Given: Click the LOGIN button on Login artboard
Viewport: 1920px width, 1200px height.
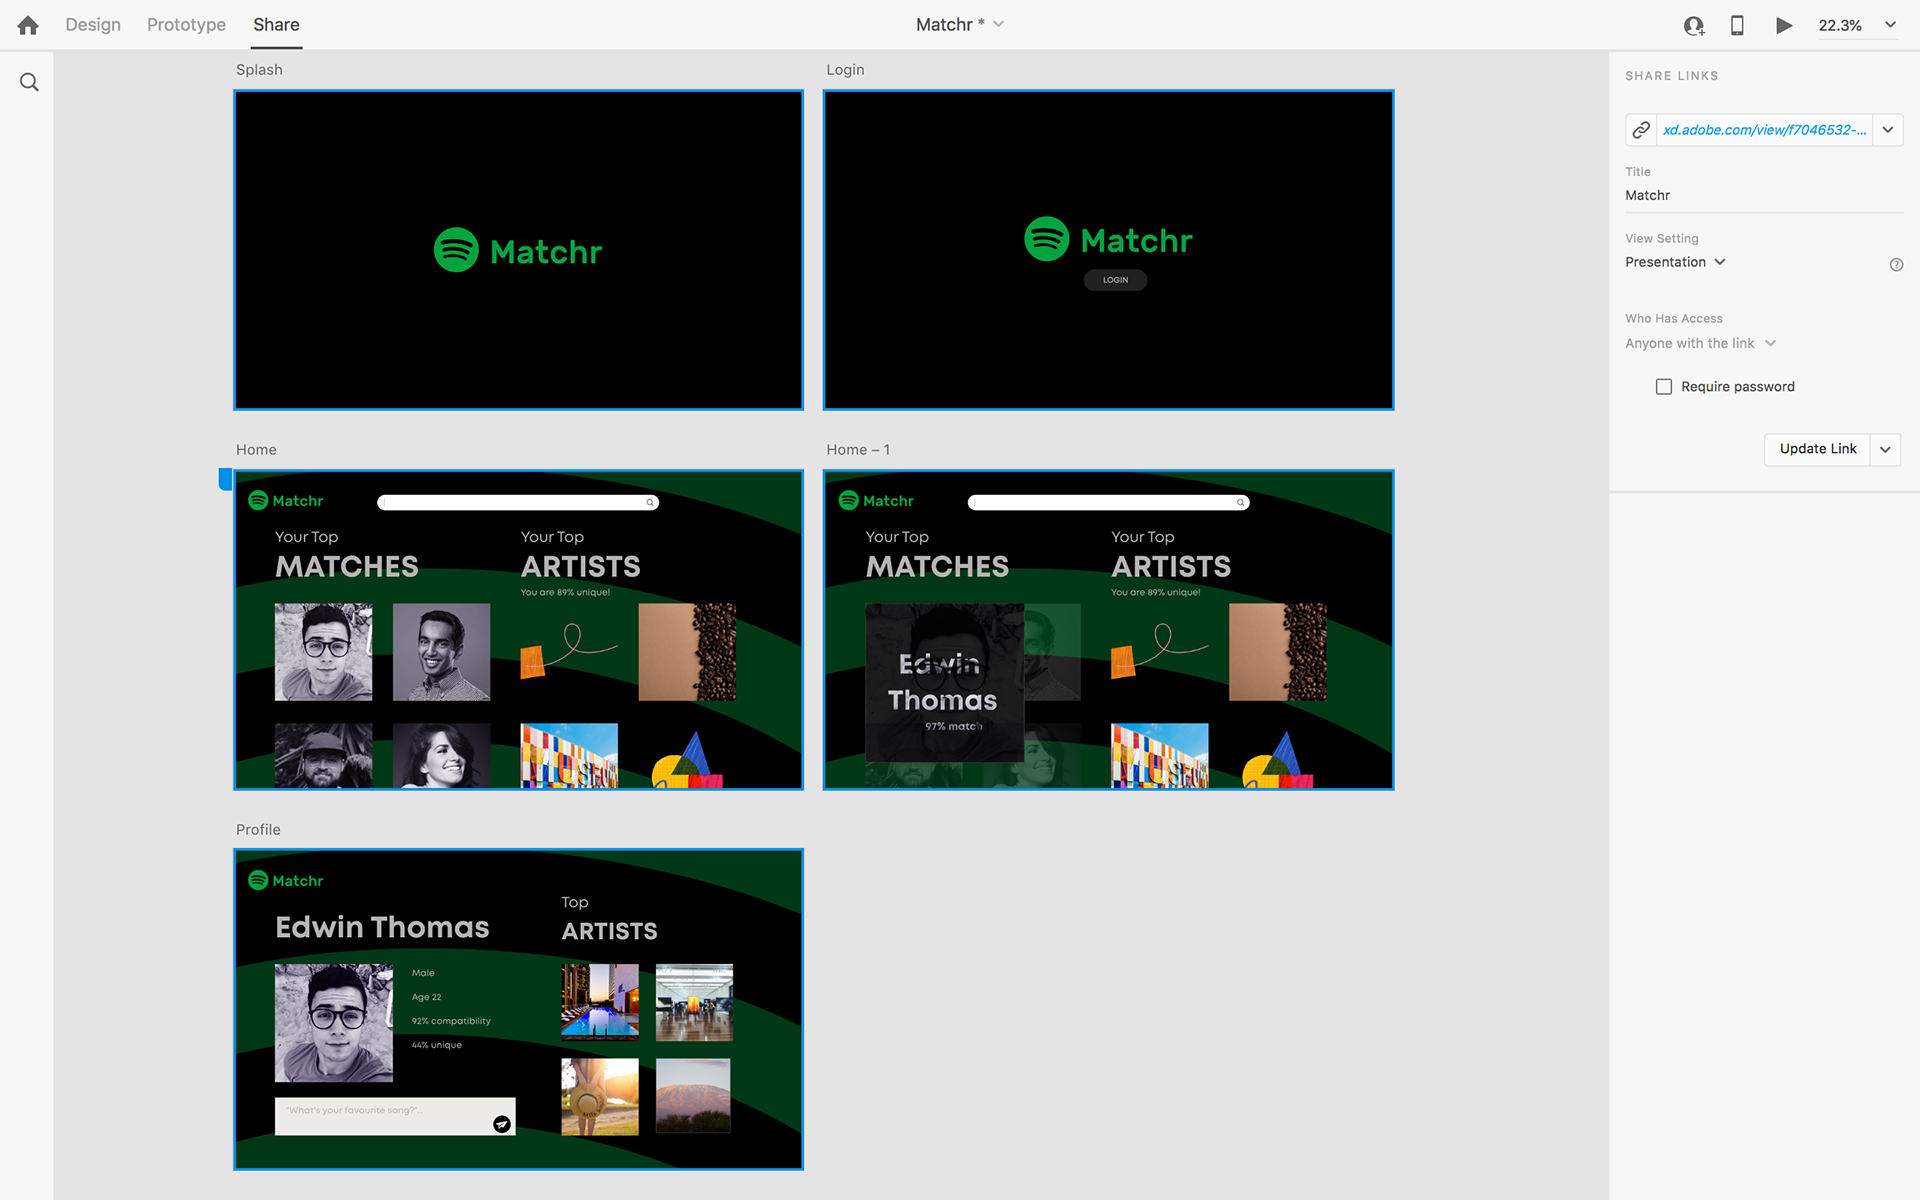Looking at the screenshot, I should click(x=1115, y=280).
